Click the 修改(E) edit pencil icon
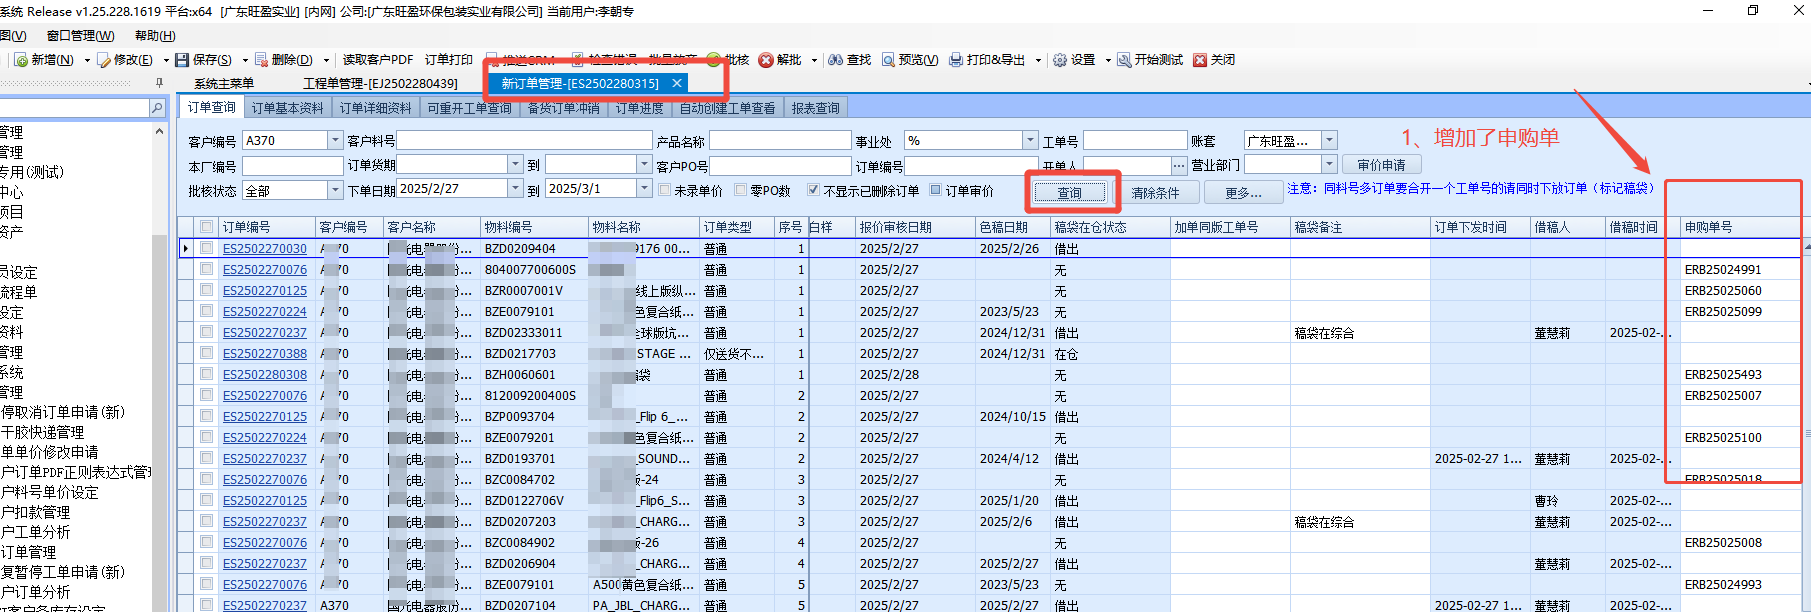1811x612 pixels. 104,60
